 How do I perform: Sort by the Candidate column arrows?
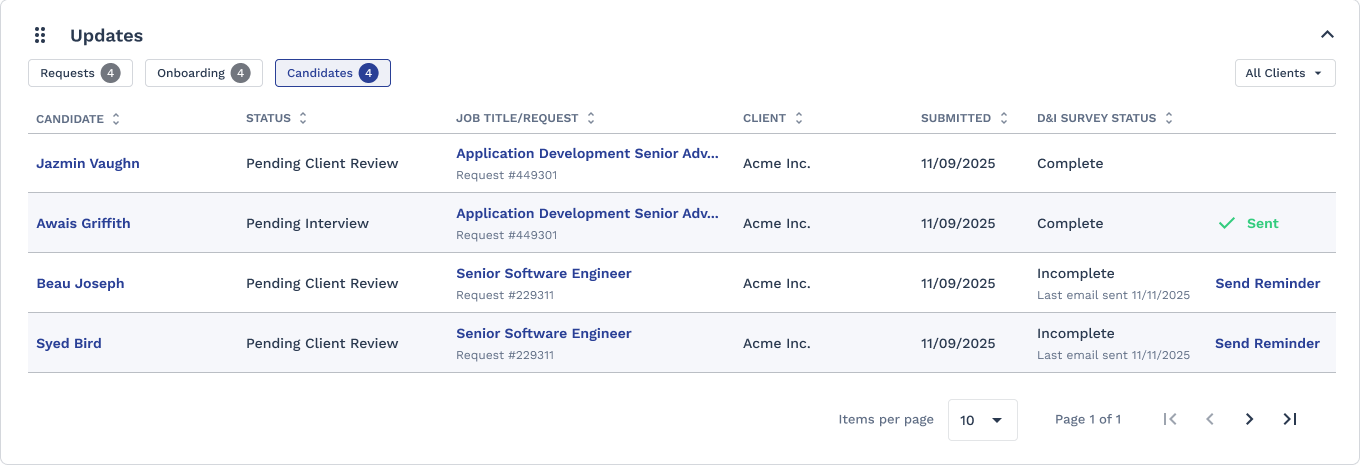coord(116,118)
